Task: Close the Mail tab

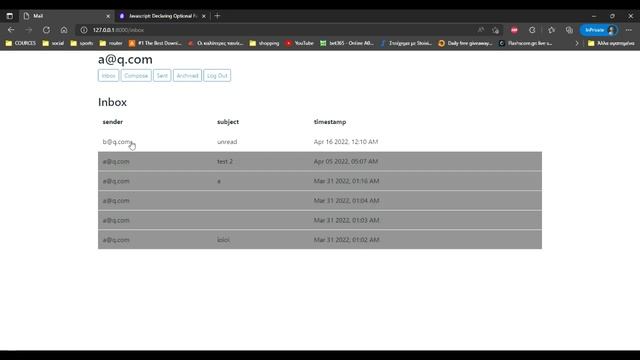Action: pos(108,16)
